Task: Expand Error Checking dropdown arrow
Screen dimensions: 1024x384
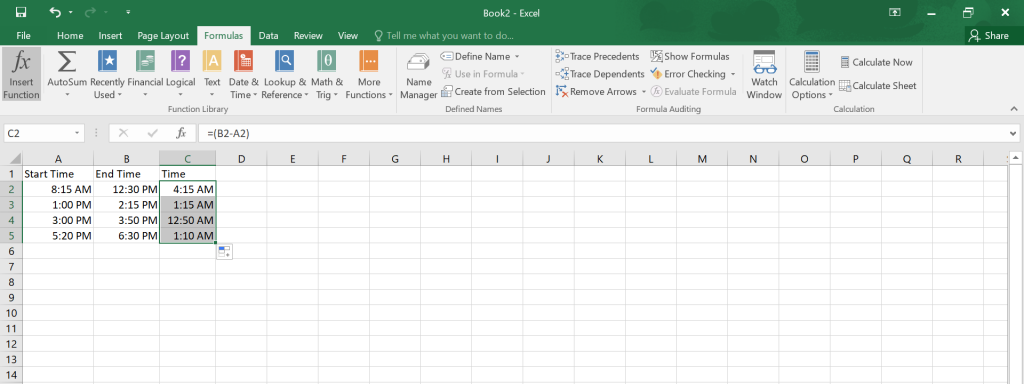Action: point(733,74)
